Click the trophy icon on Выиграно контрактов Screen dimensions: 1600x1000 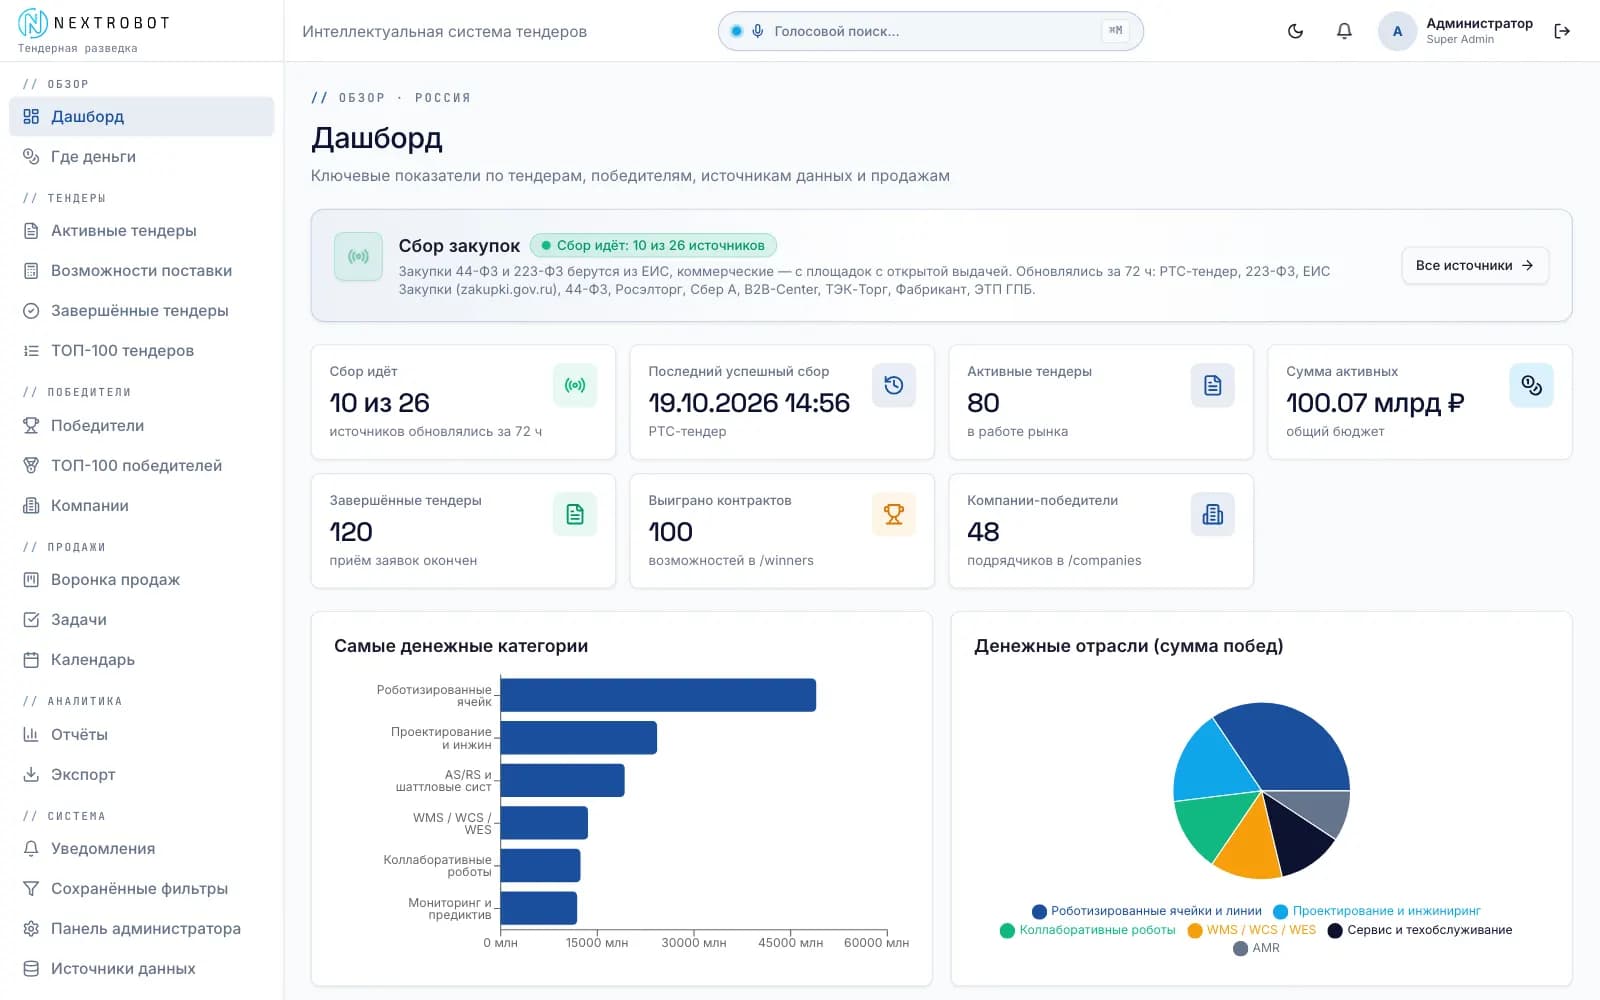(894, 514)
